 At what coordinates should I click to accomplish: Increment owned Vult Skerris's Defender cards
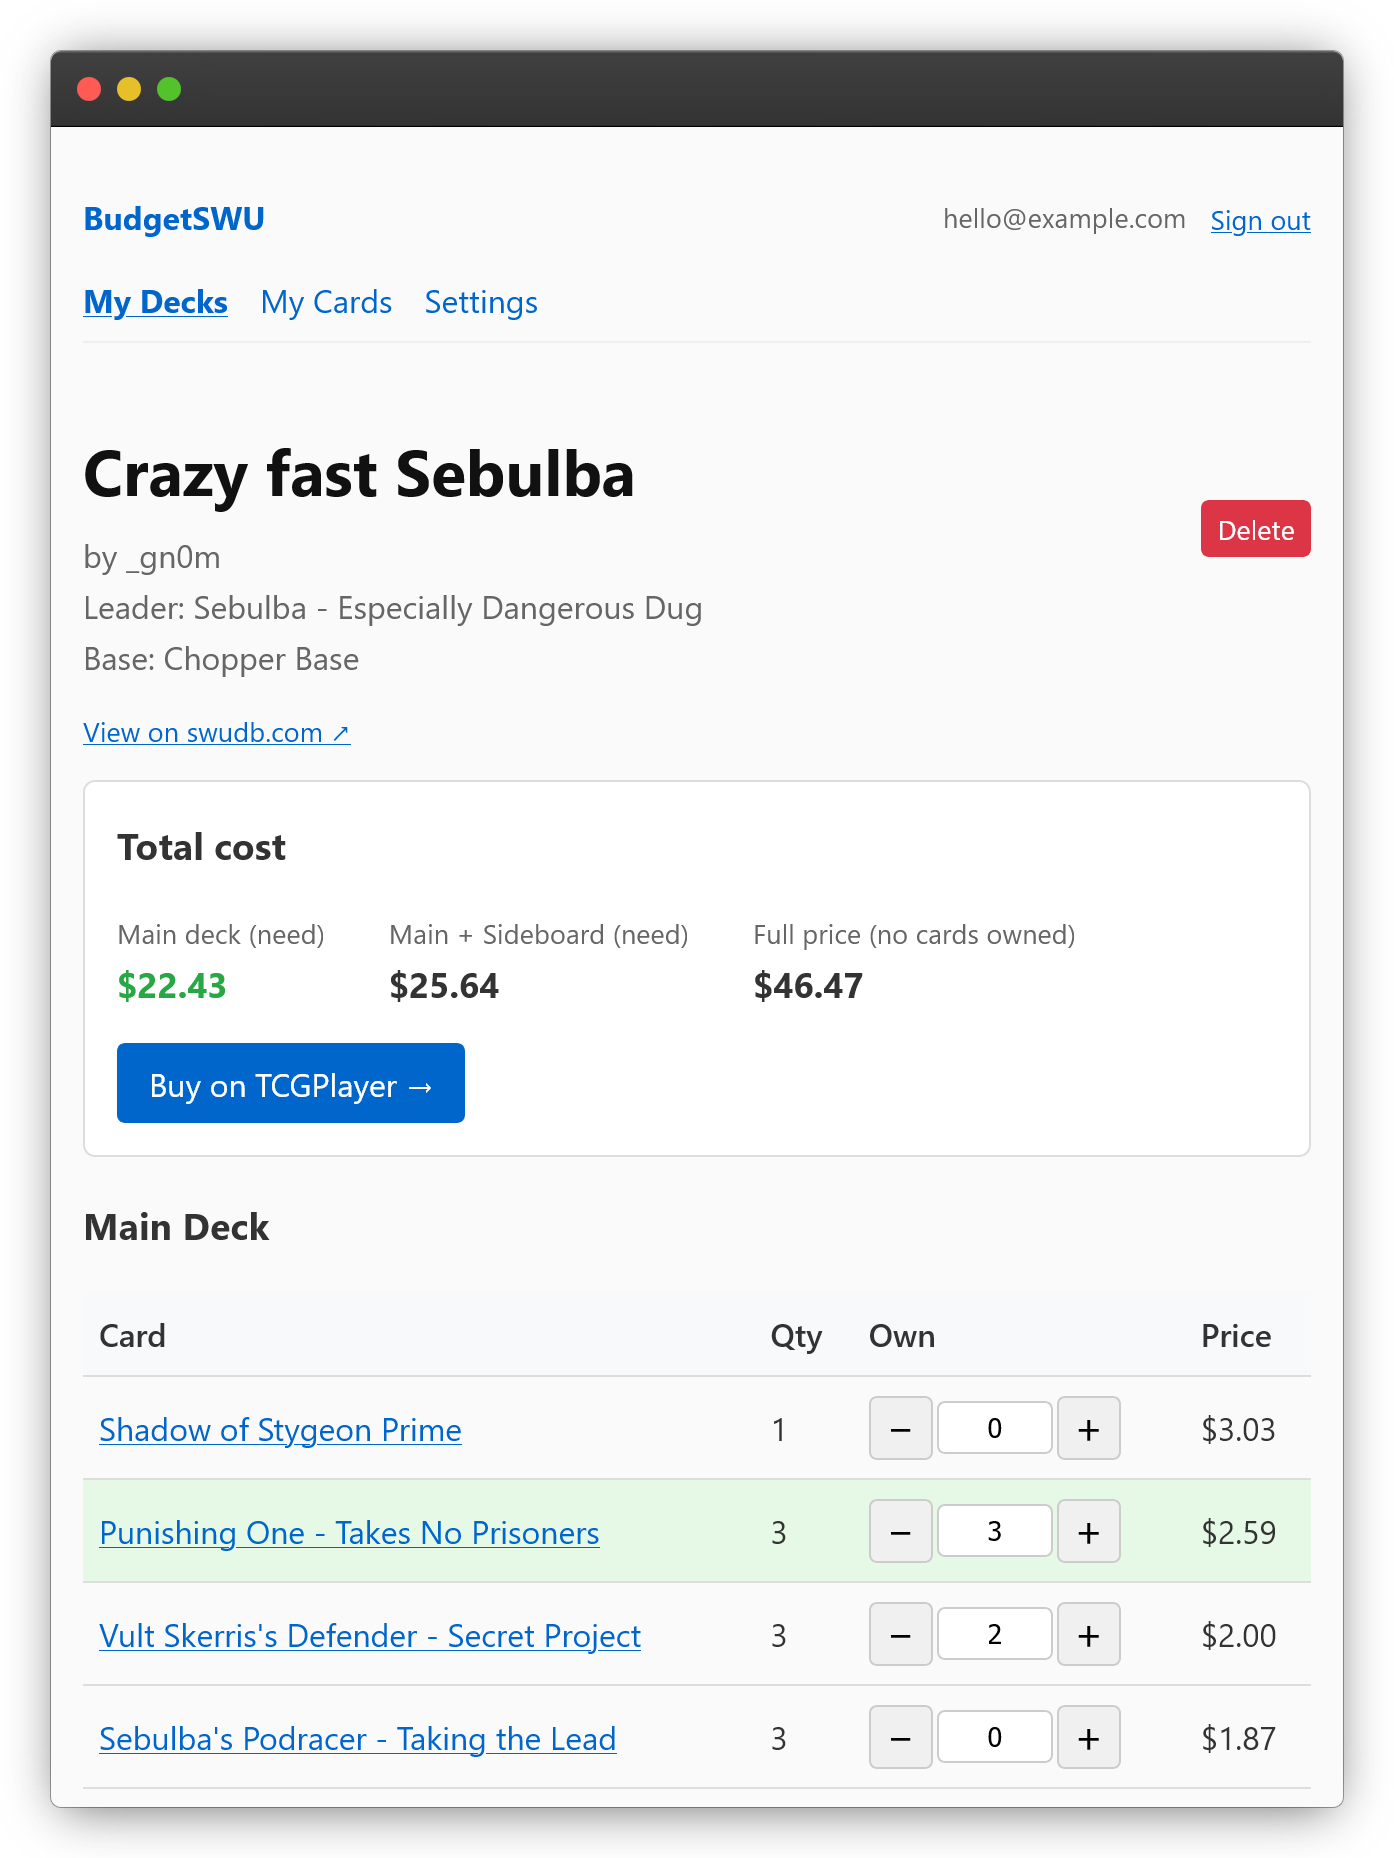click(1088, 1635)
